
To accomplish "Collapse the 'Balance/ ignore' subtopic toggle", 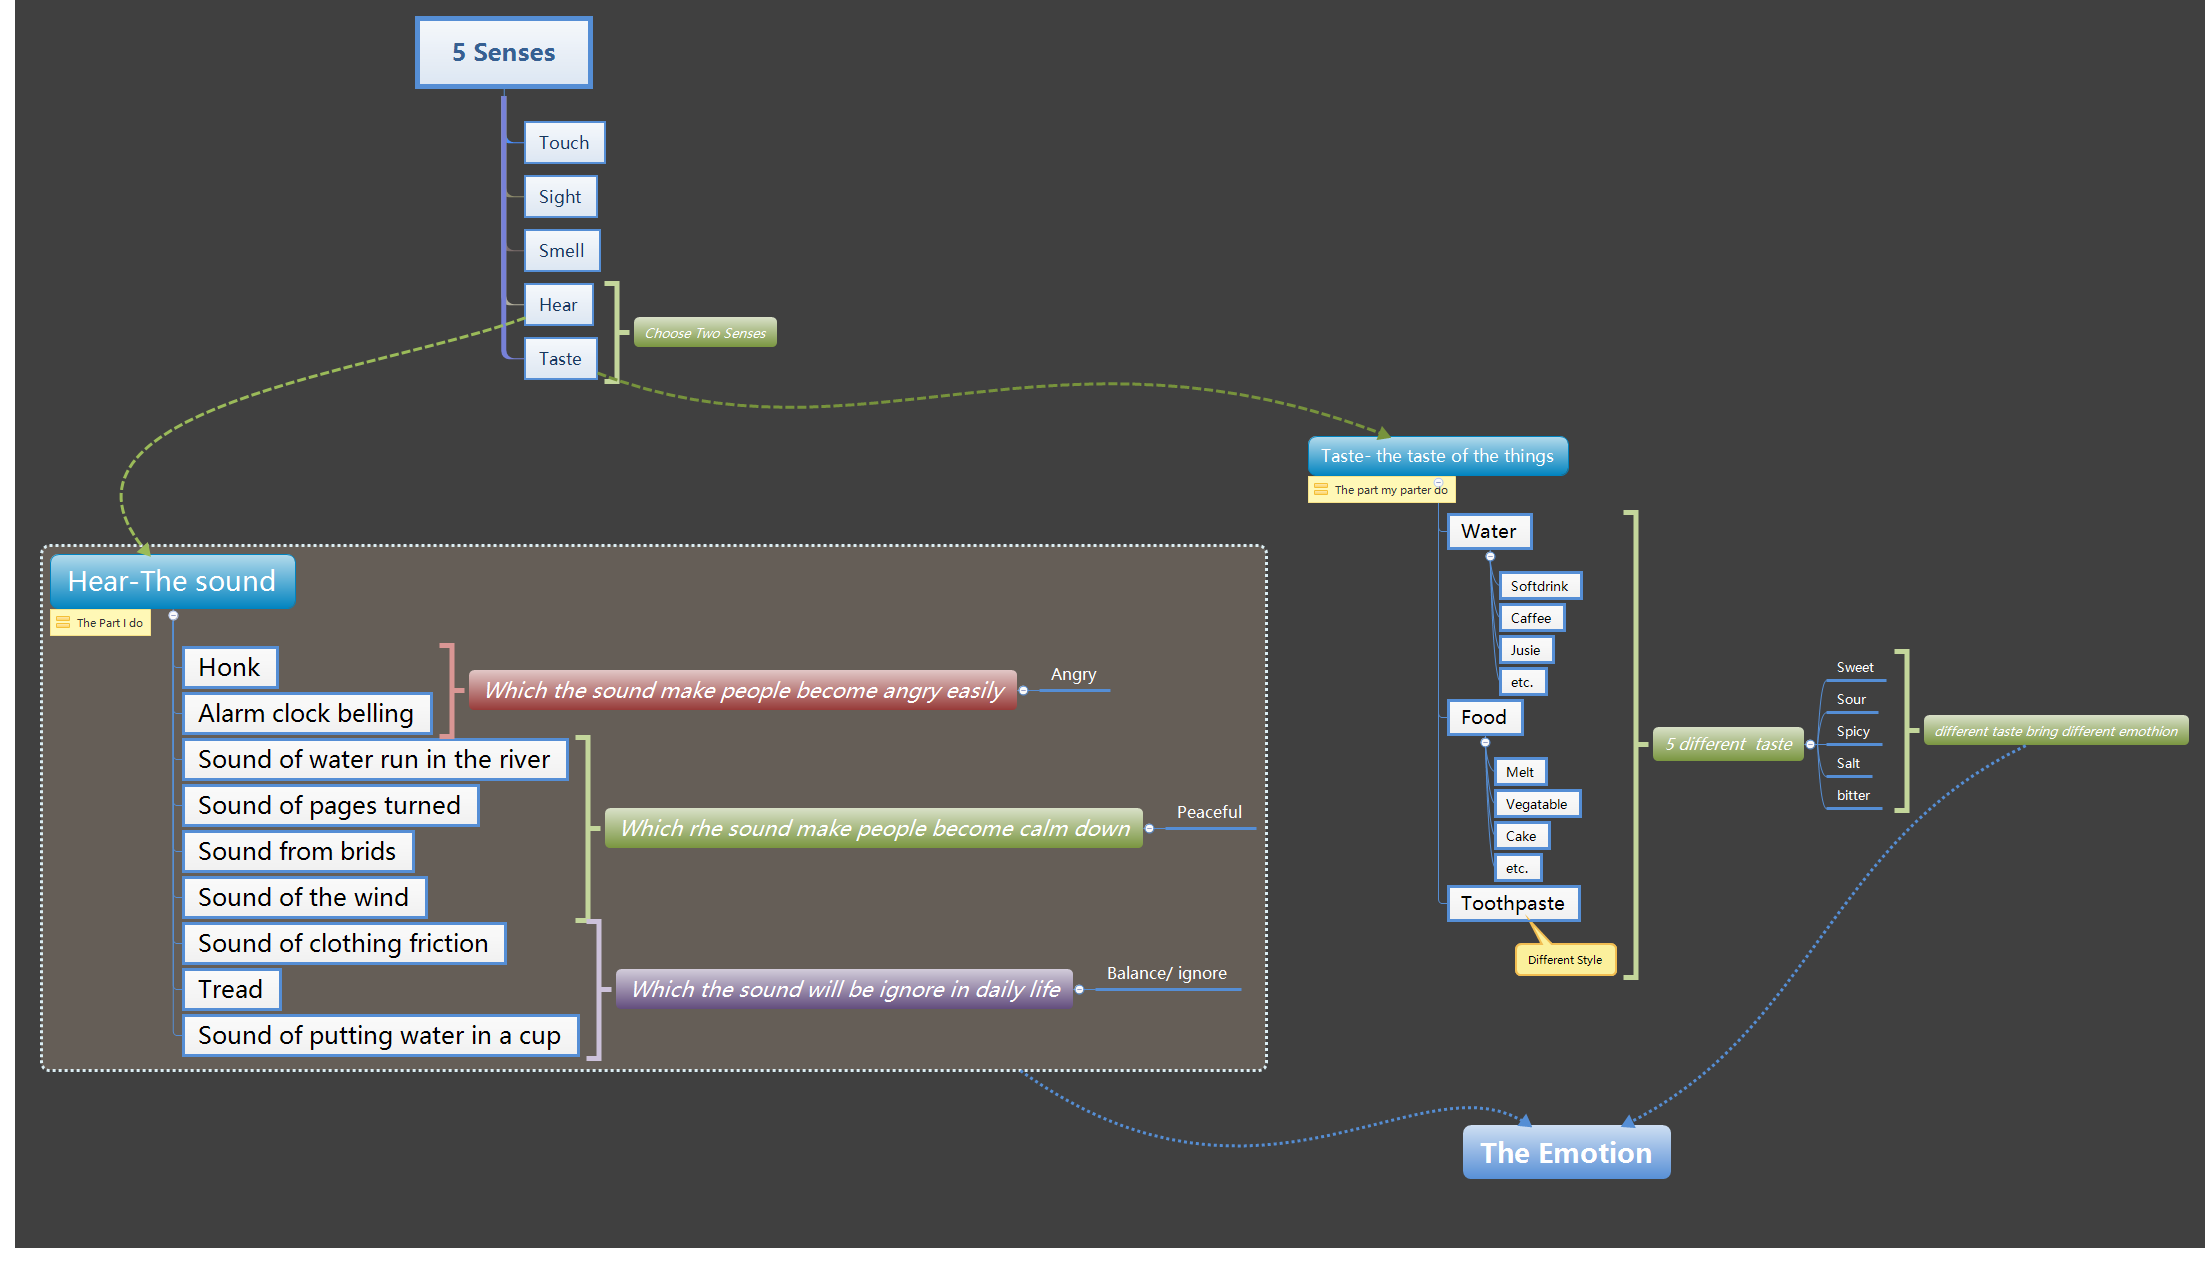I will click(1079, 989).
